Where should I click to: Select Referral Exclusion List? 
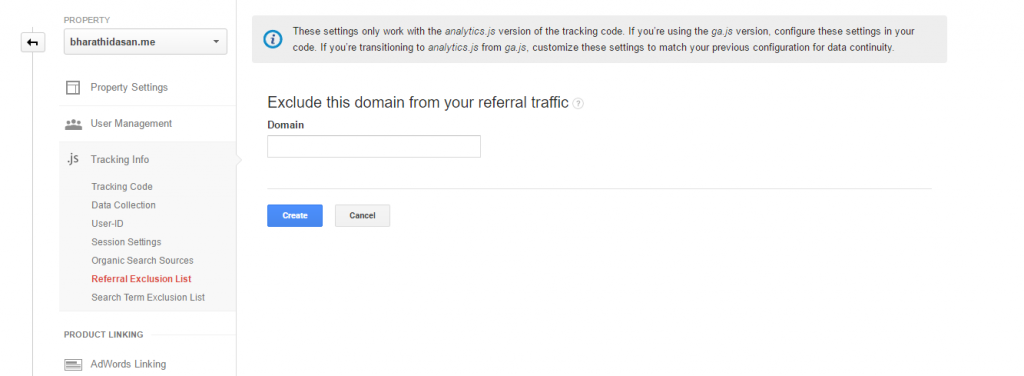(141, 279)
